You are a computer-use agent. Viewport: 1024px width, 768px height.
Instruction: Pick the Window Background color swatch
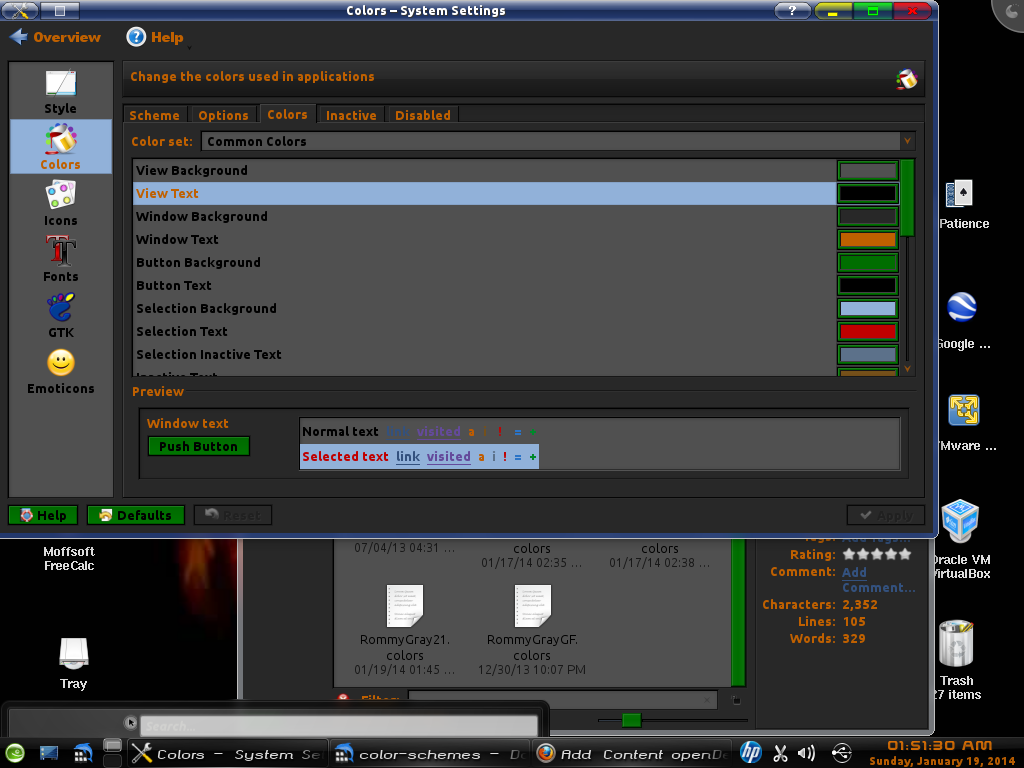pyautogui.click(x=867, y=217)
